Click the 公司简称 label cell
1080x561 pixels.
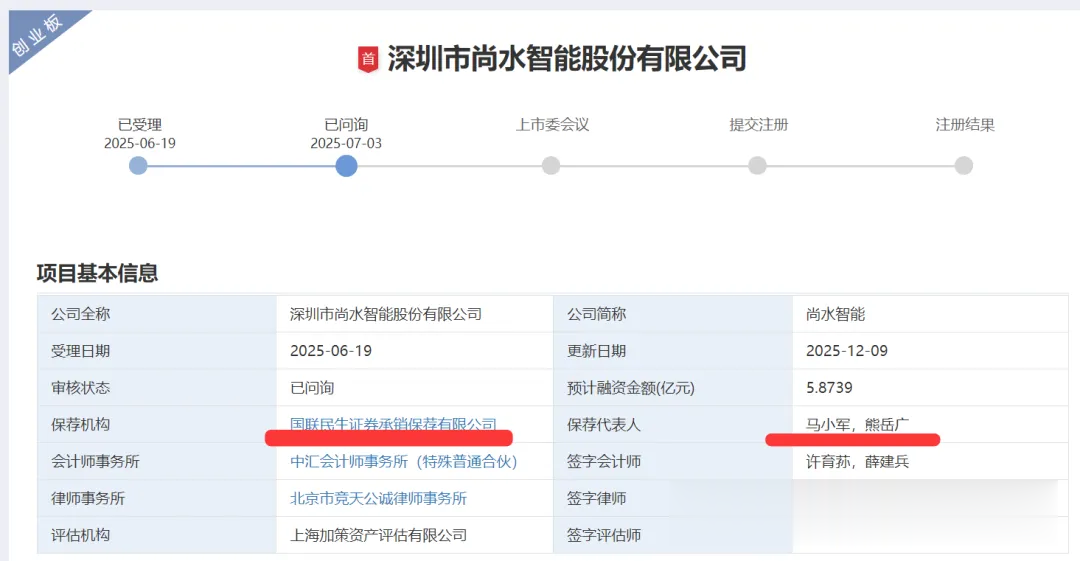(673, 314)
